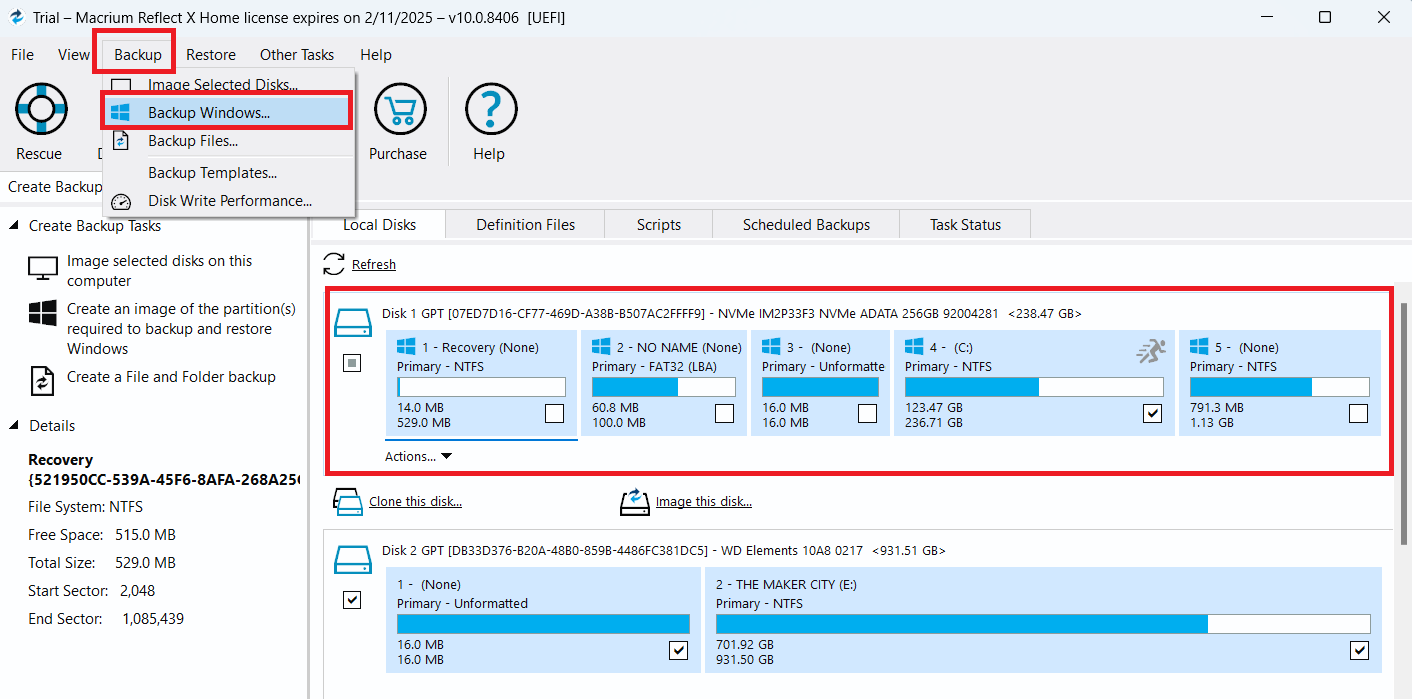
Task: Click the Macrium Reflect title bar logo
Action: [x=15, y=17]
